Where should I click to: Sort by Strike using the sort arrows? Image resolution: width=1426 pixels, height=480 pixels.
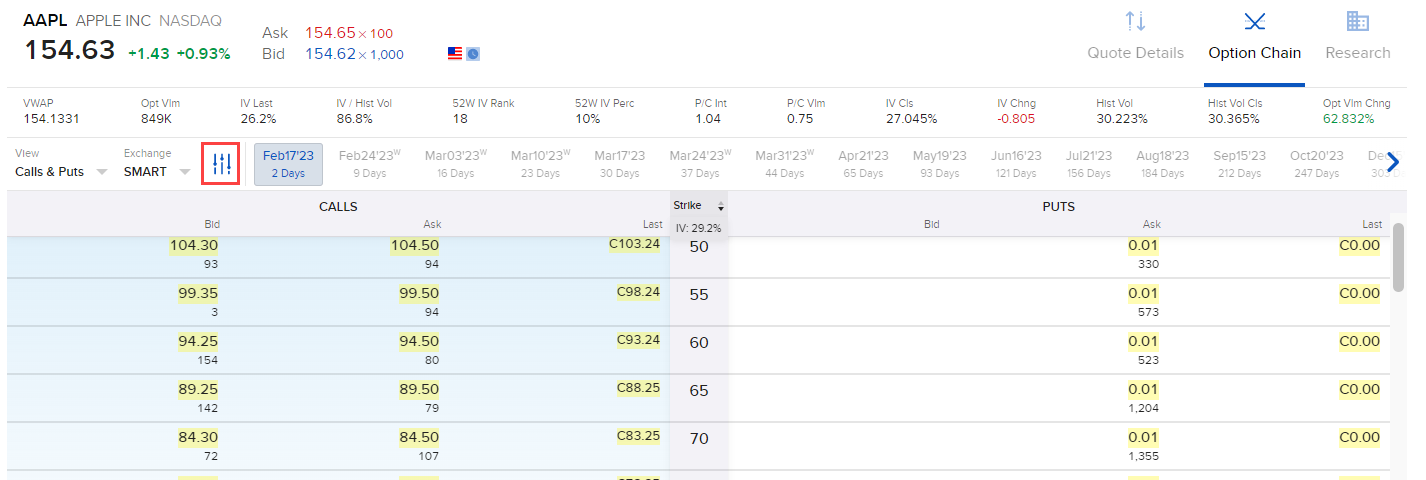coord(720,206)
